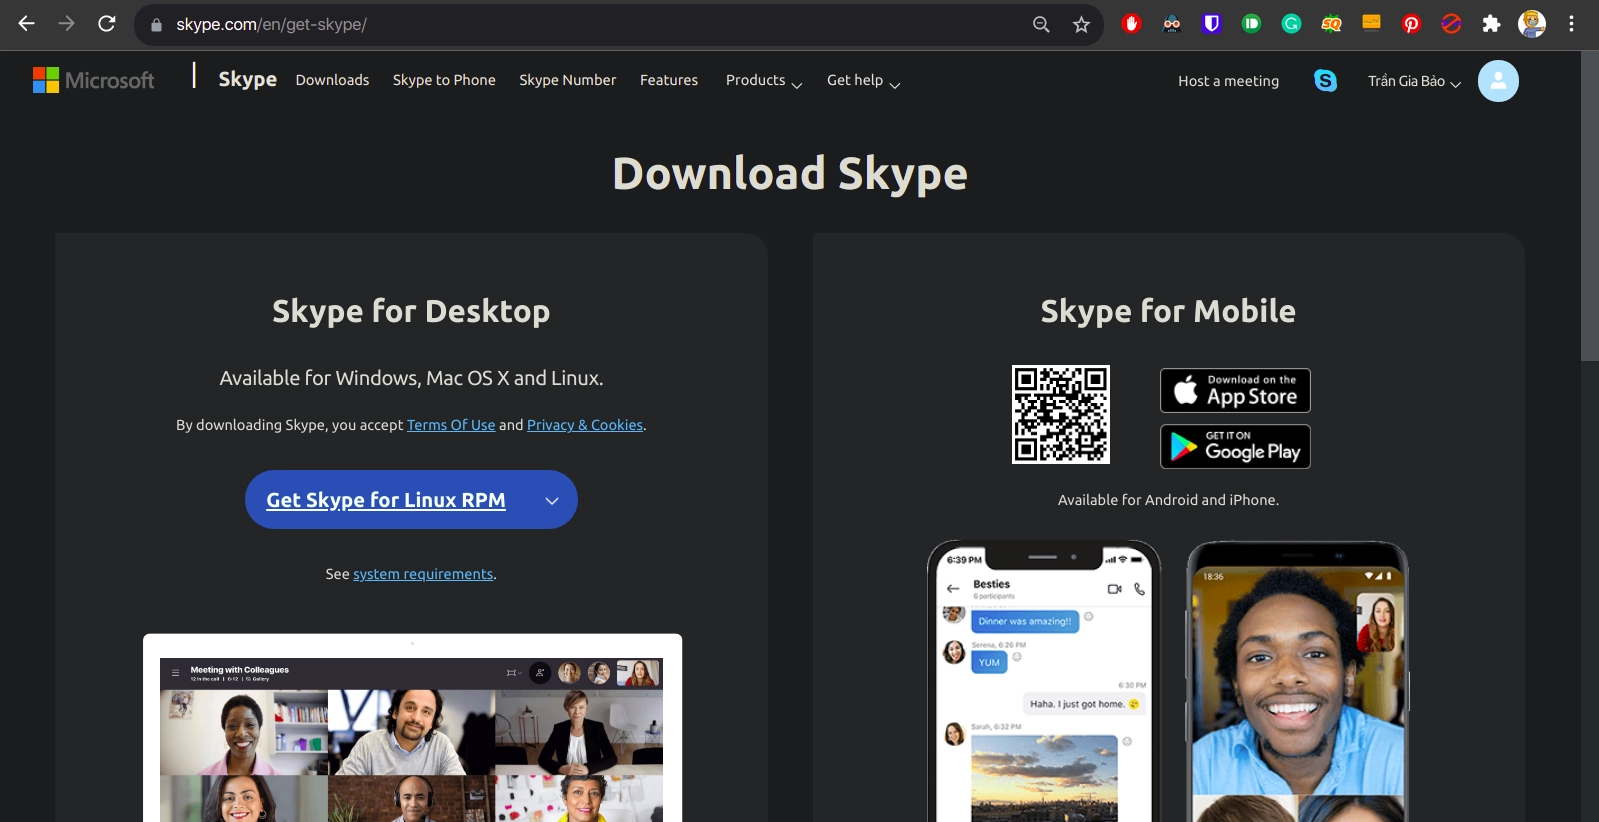The width and height of the screenshot is (1599, 822).
Task: Open Terms Of Use link
Action: click(451, 425)
